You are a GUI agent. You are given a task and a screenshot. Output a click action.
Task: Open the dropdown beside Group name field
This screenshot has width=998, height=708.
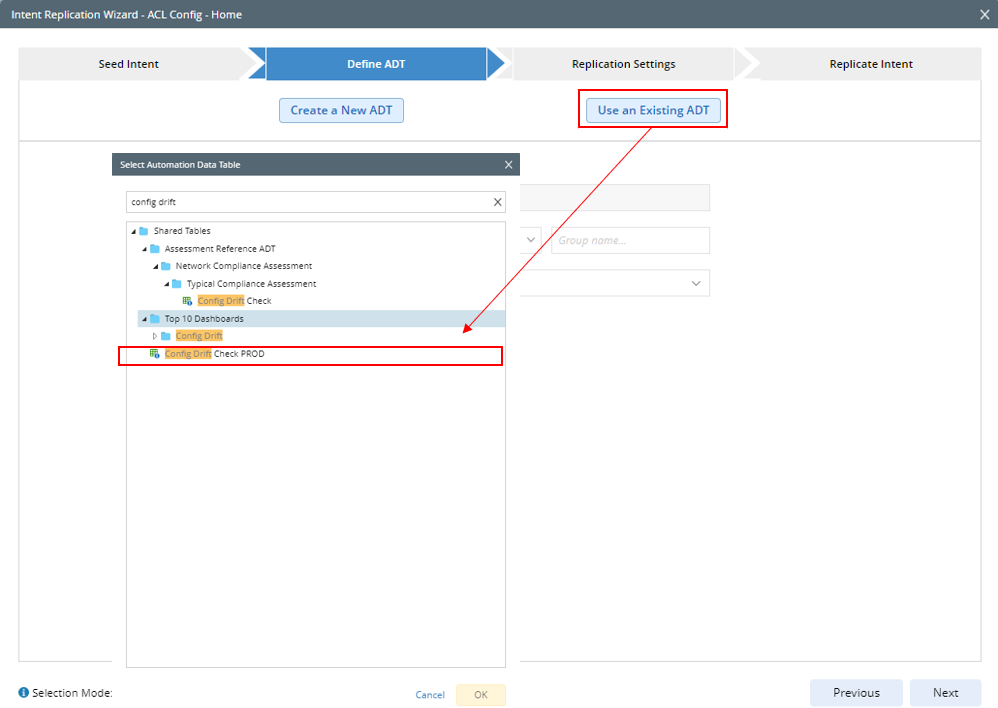pos(530,240)
